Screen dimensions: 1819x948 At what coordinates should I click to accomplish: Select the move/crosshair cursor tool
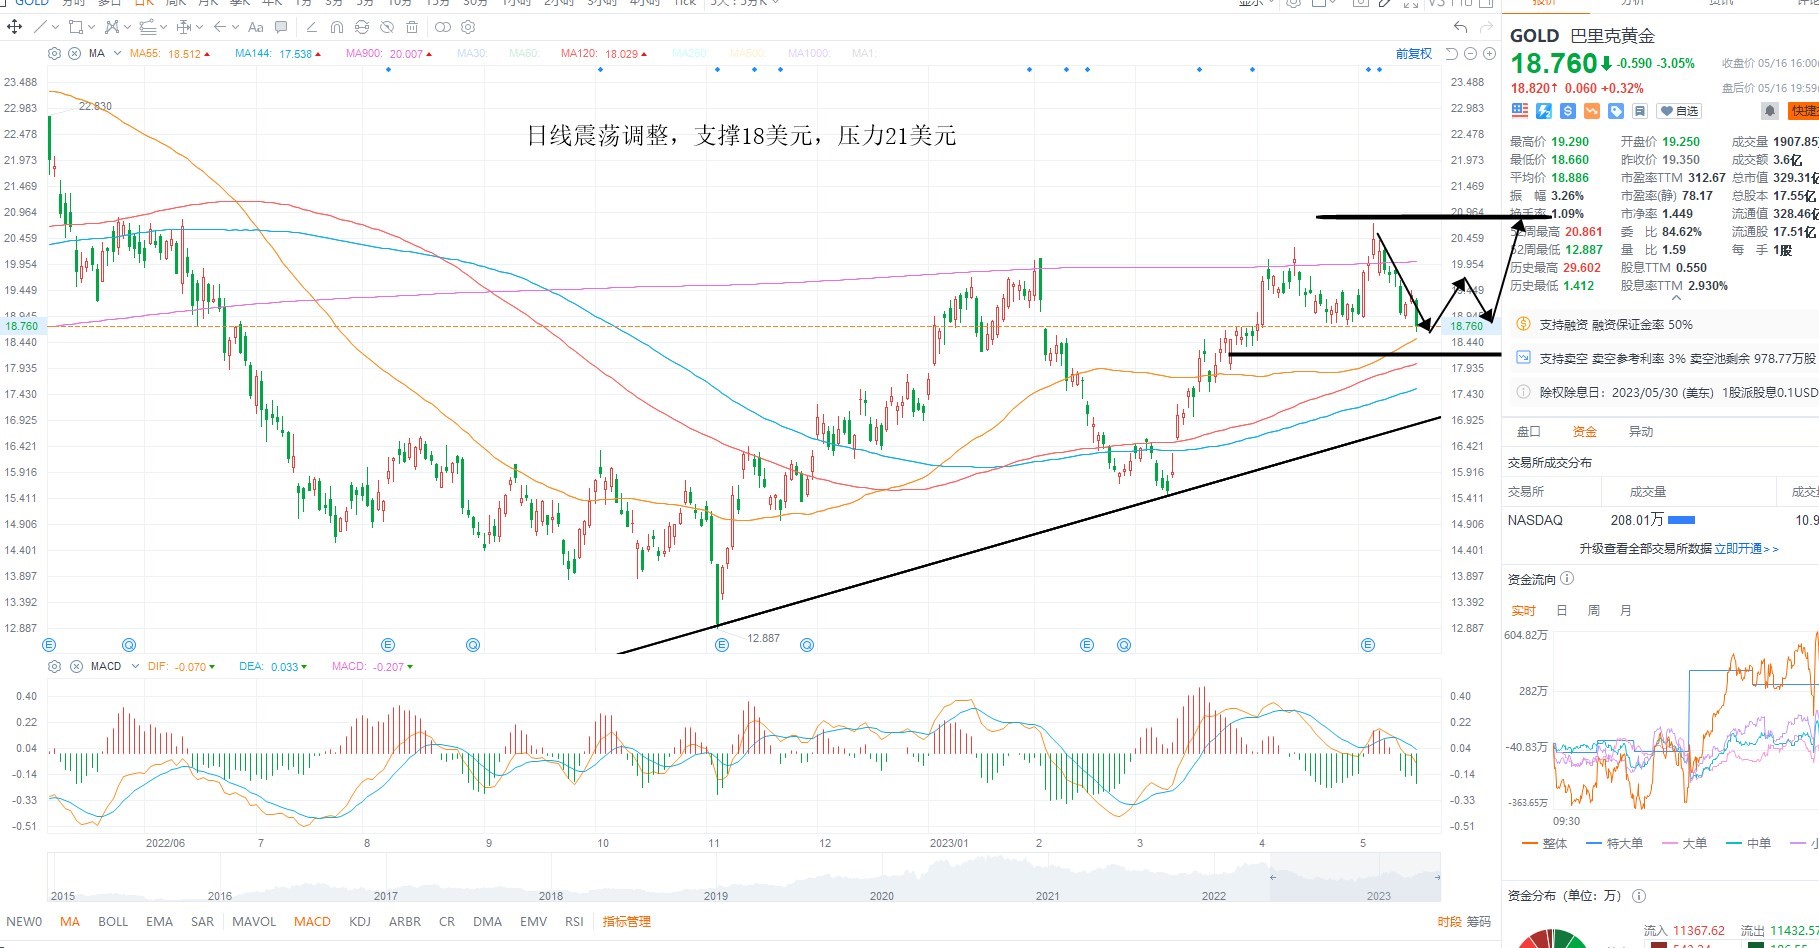(15, 27)
